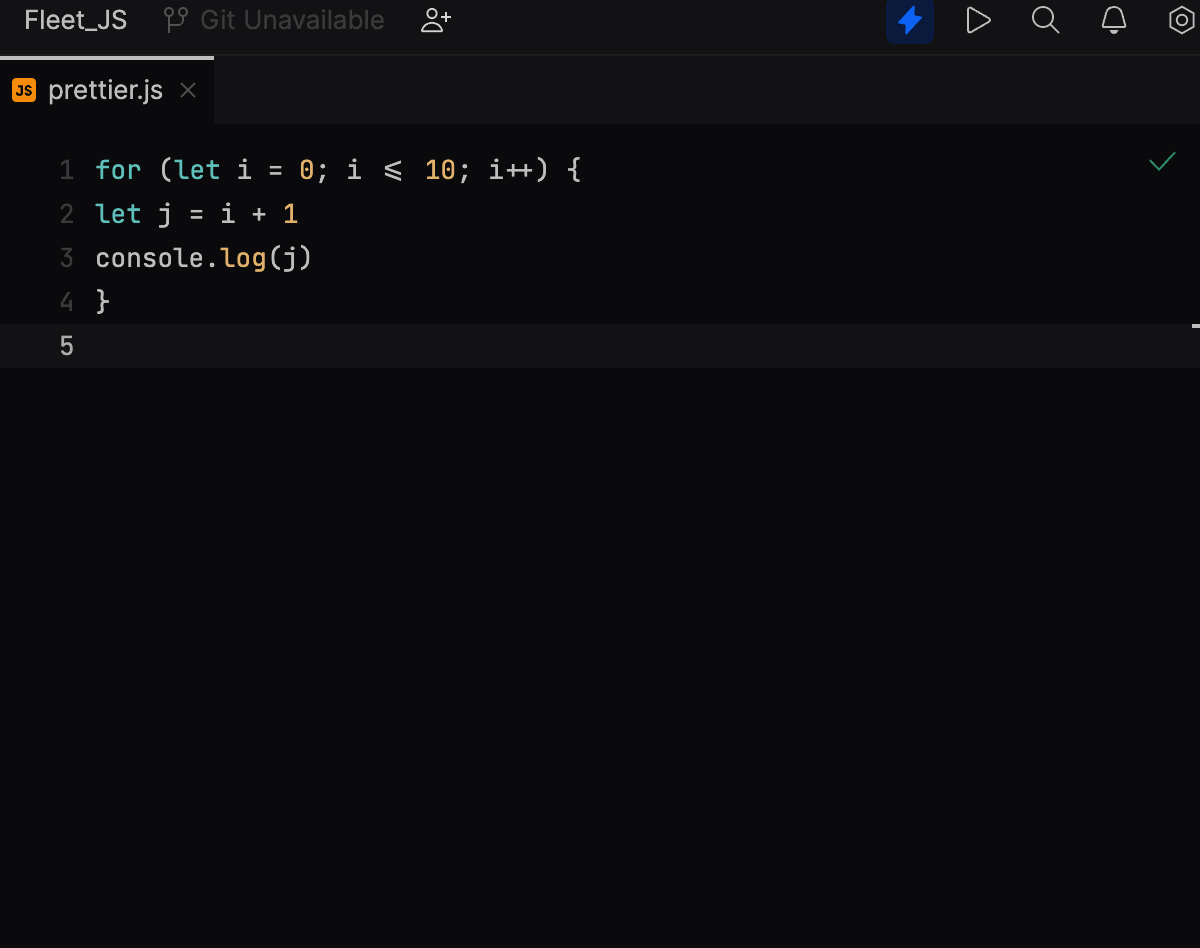Image resolution: width=1200 pixels, height=948 pixels.
Task: Switch to the prettier.js tab
Action: [x=106, y=90]
